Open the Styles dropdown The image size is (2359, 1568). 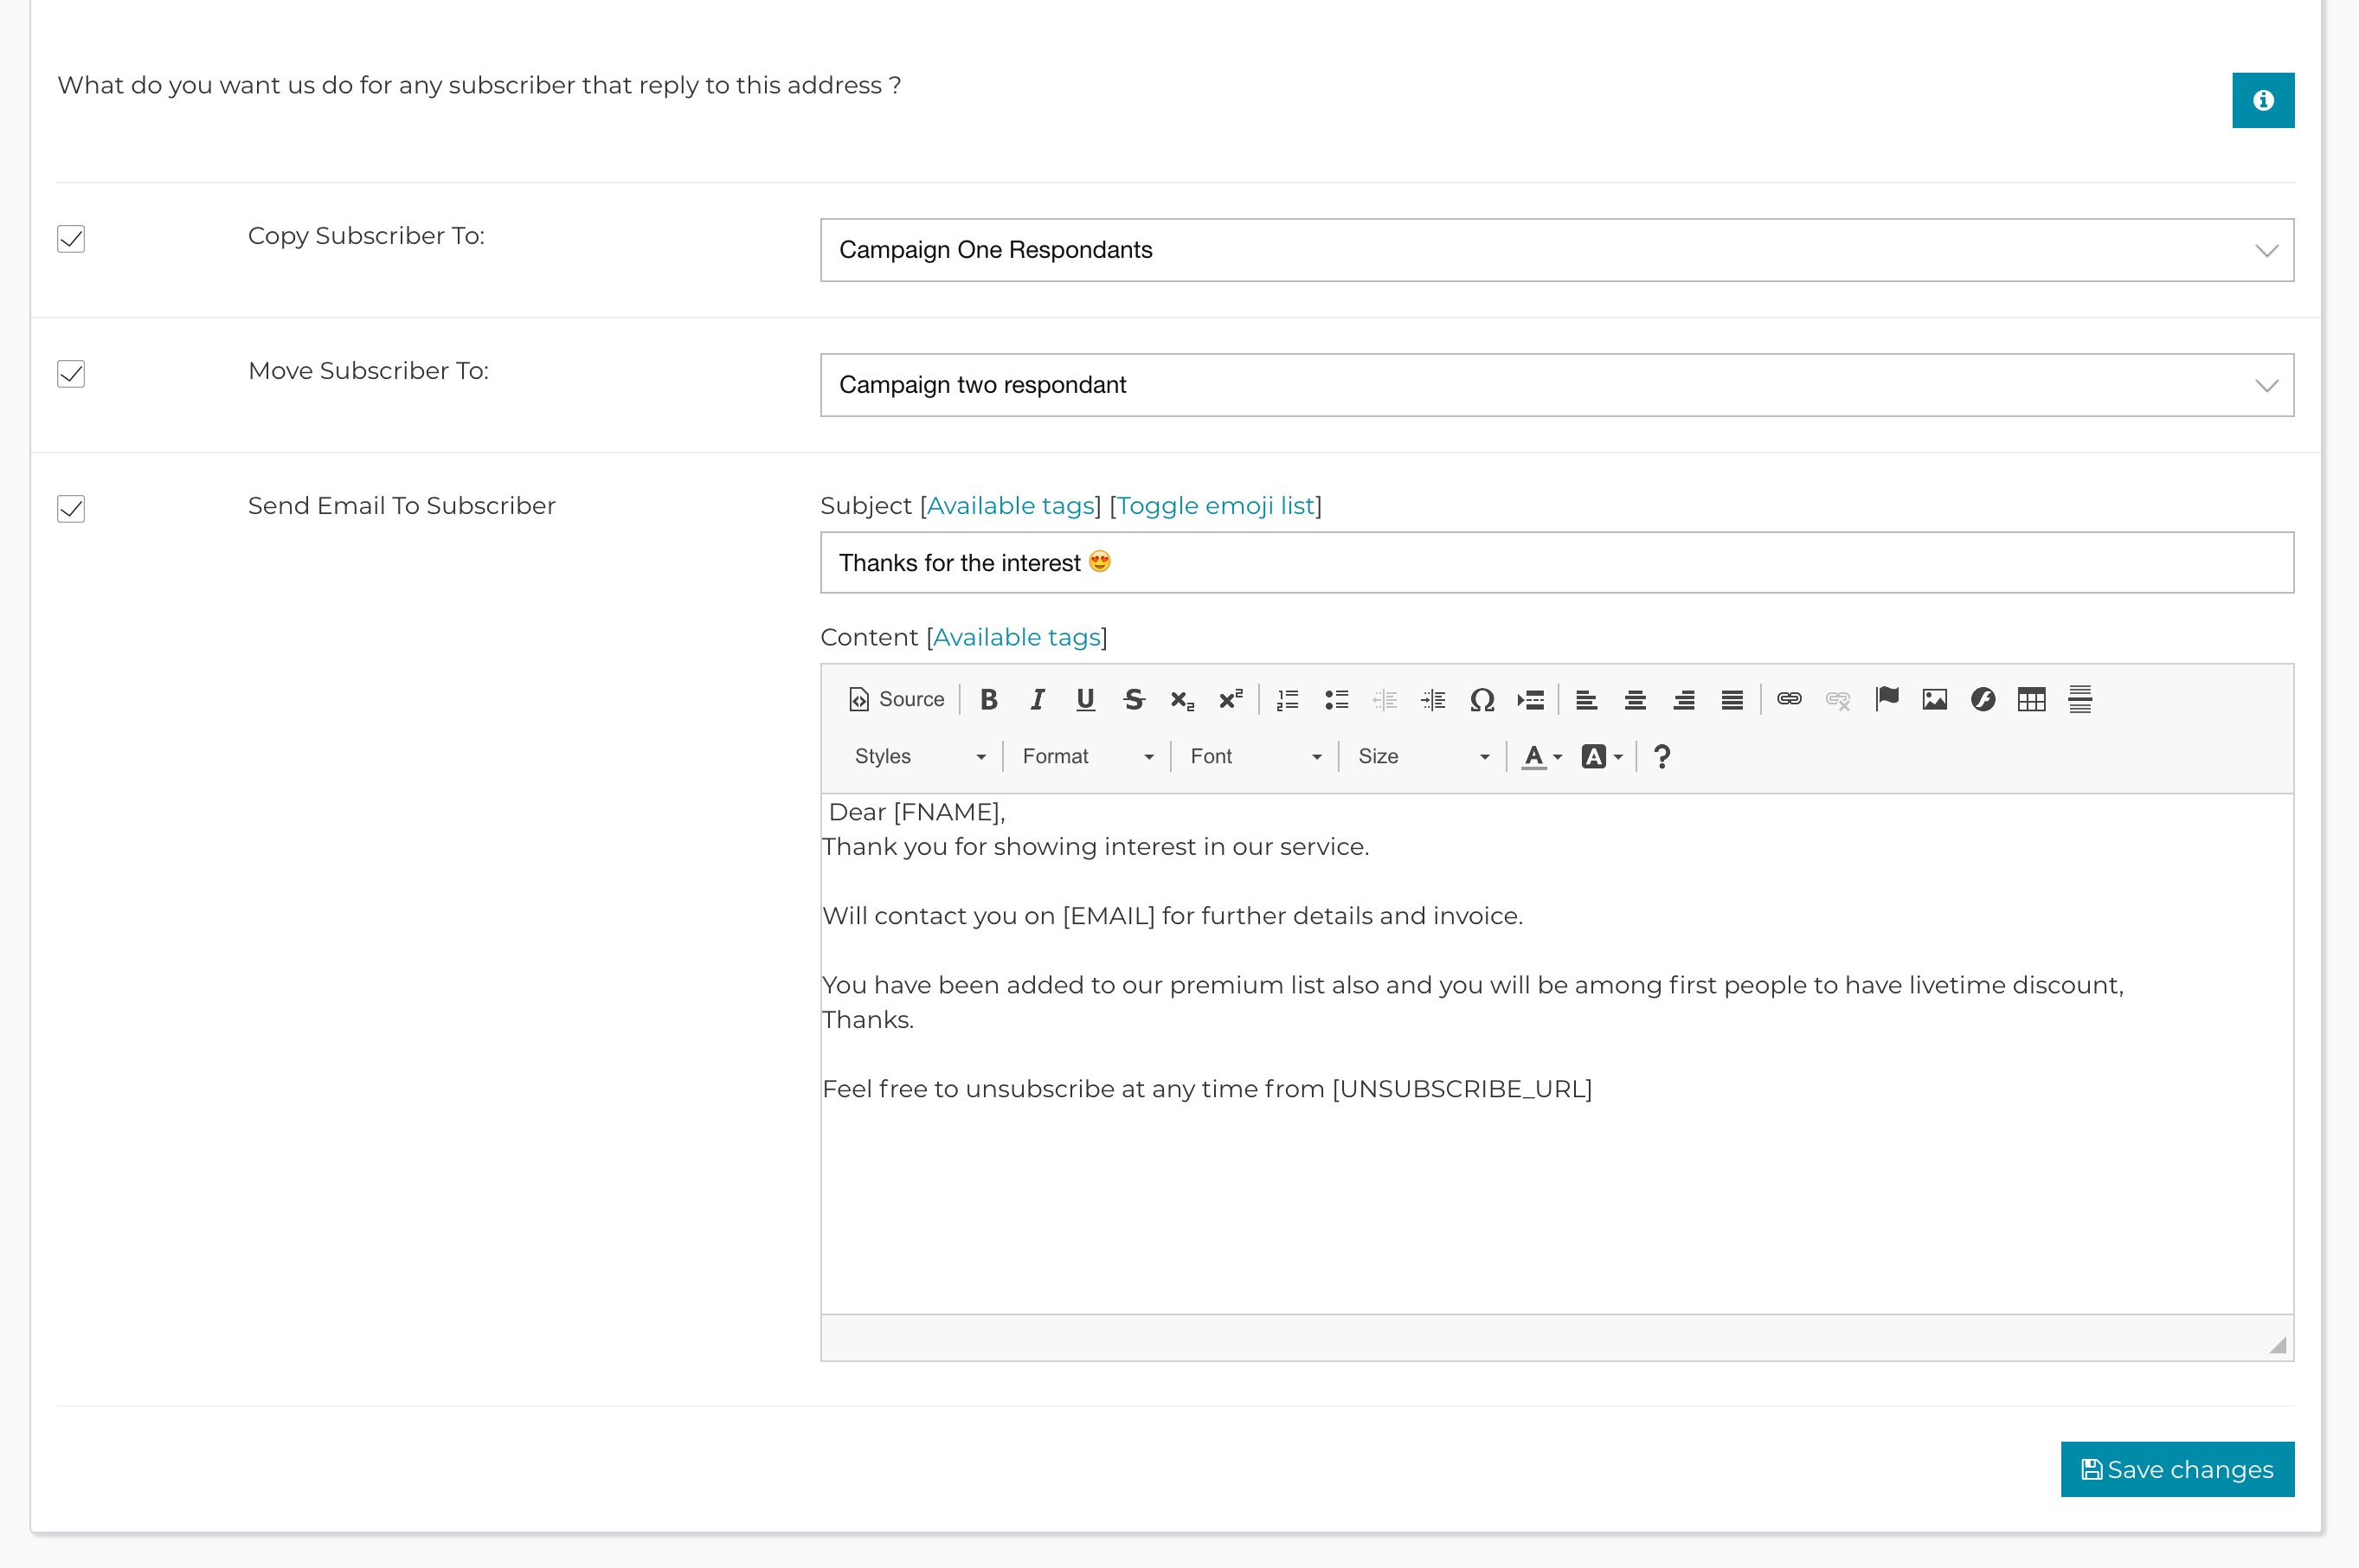pyautogui.click(x=919, y=756)
